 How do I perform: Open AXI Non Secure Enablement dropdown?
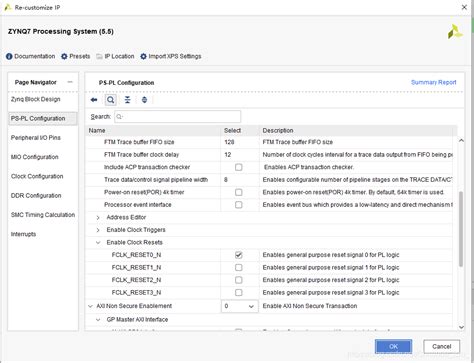coord(240,306)
